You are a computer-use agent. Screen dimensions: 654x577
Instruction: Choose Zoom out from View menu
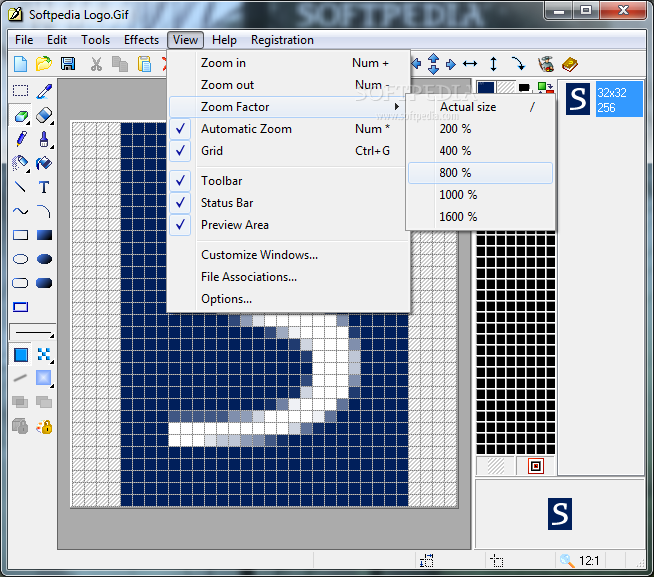(x=288, y=85)
